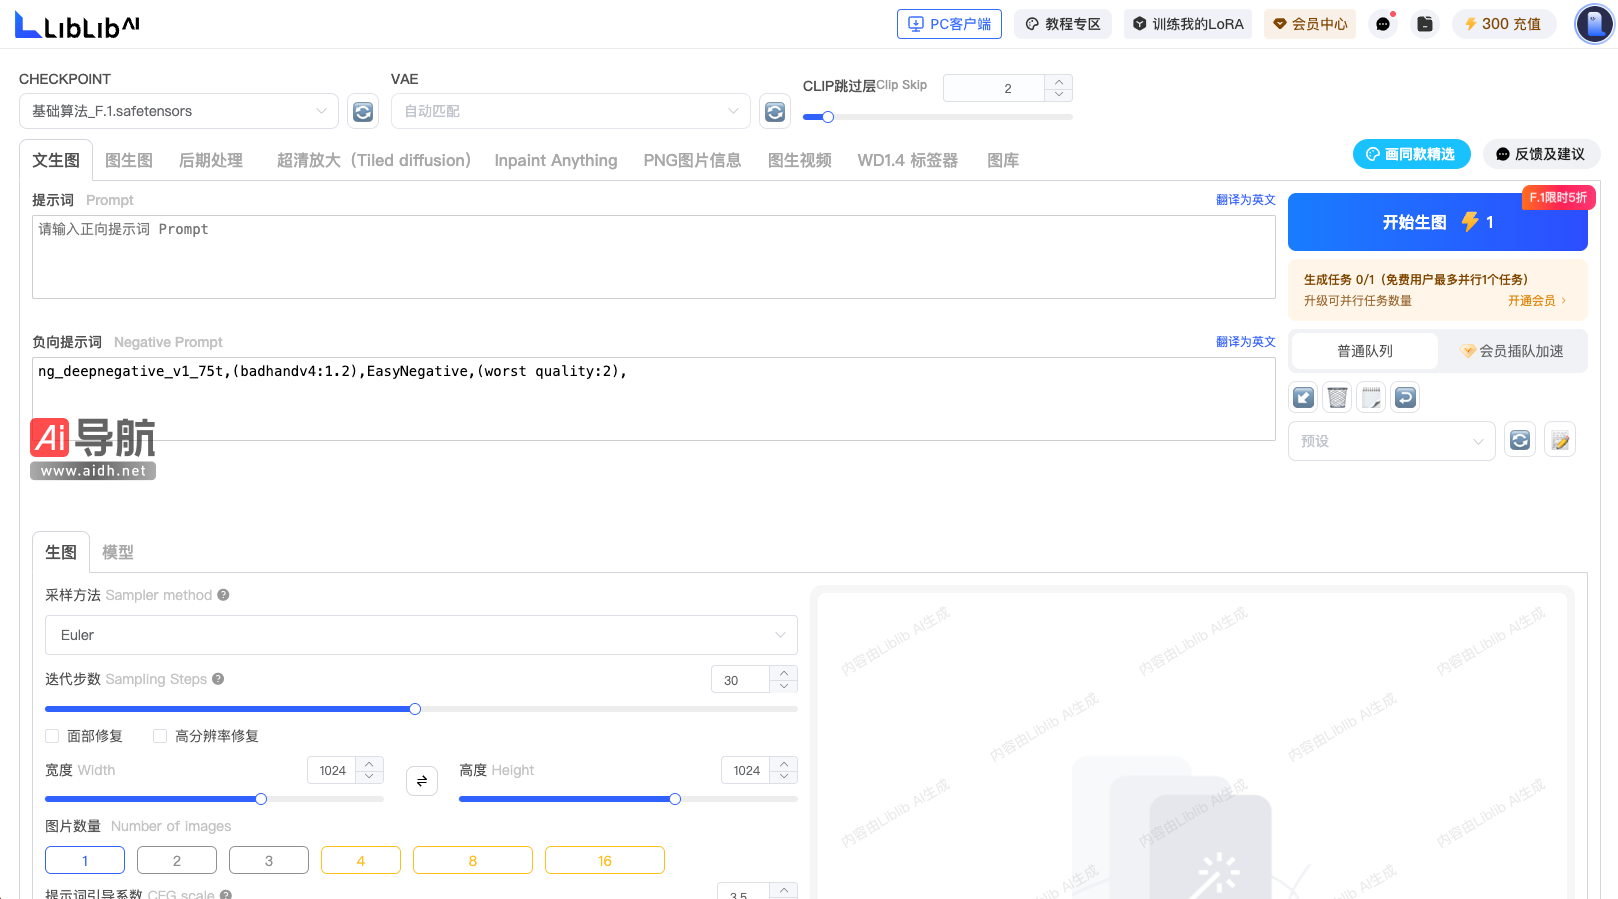The height and width of the screenshot is (899, 1618).
Task: Open user profile avatar
Action: tap(1594, 24)
